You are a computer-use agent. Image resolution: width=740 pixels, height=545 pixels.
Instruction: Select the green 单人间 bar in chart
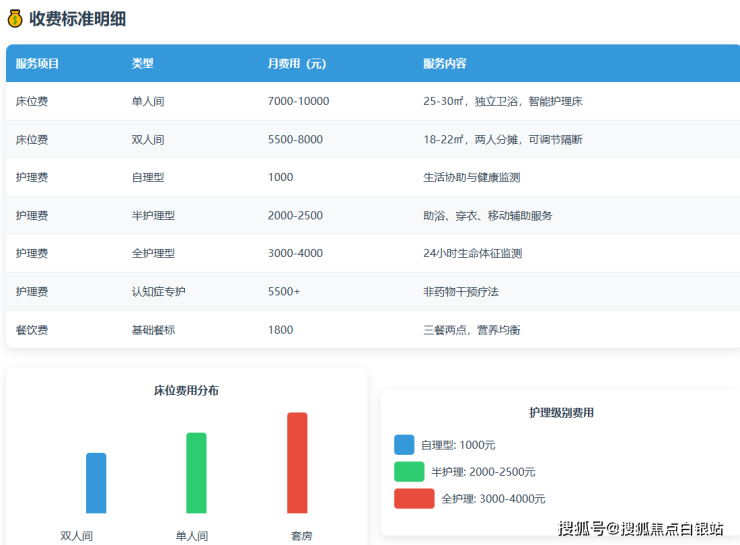pyautogui.click(x=196, y=473)
